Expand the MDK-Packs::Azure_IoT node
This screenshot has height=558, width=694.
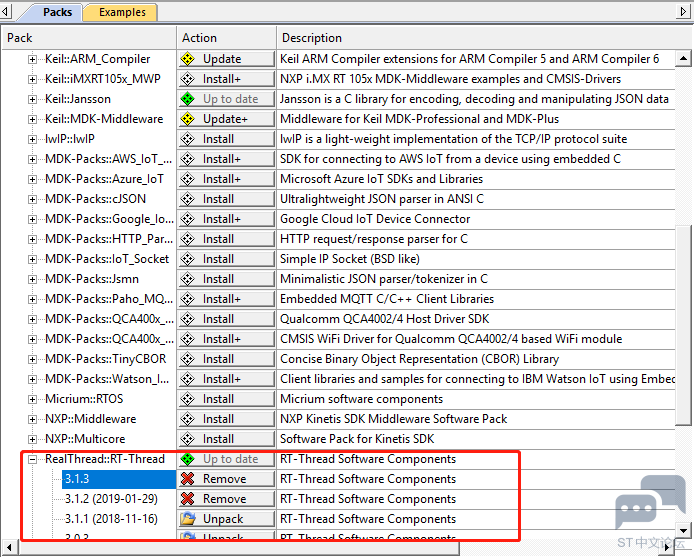[x=32, y=179]
